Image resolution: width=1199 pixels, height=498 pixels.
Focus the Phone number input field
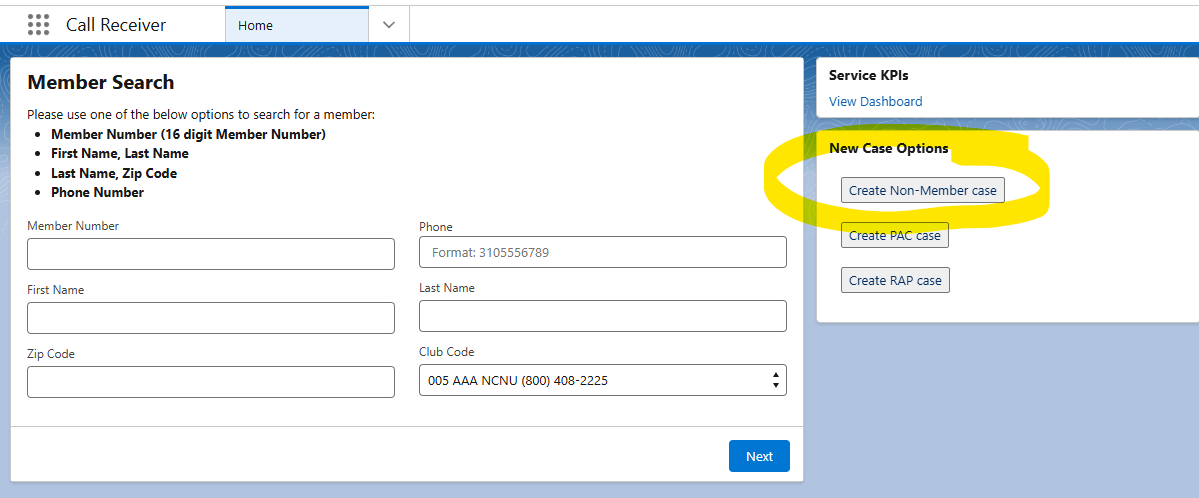pyautogui.click(x=602, y=253)
